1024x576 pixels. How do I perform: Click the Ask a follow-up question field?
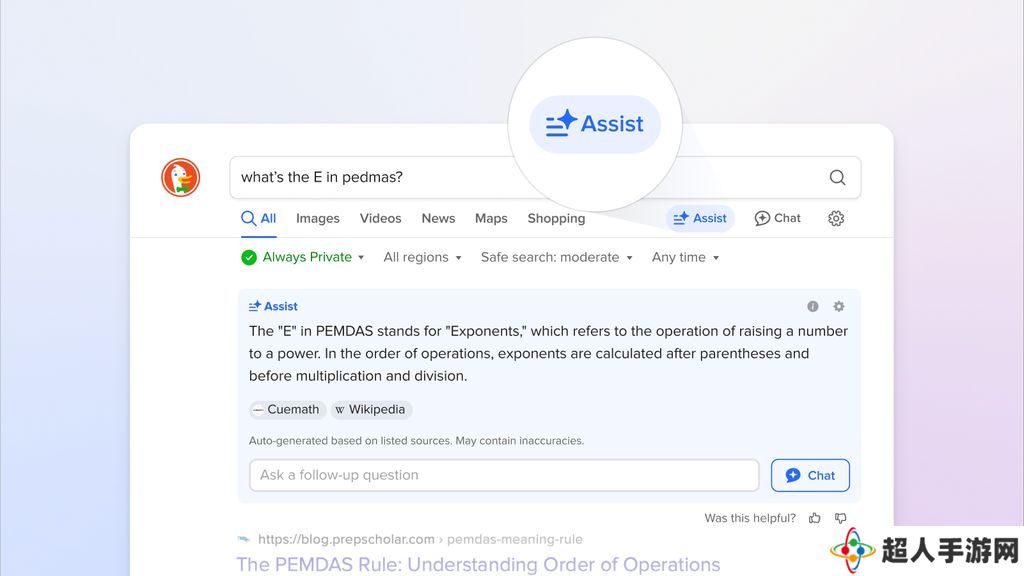[x=504, y=475]
